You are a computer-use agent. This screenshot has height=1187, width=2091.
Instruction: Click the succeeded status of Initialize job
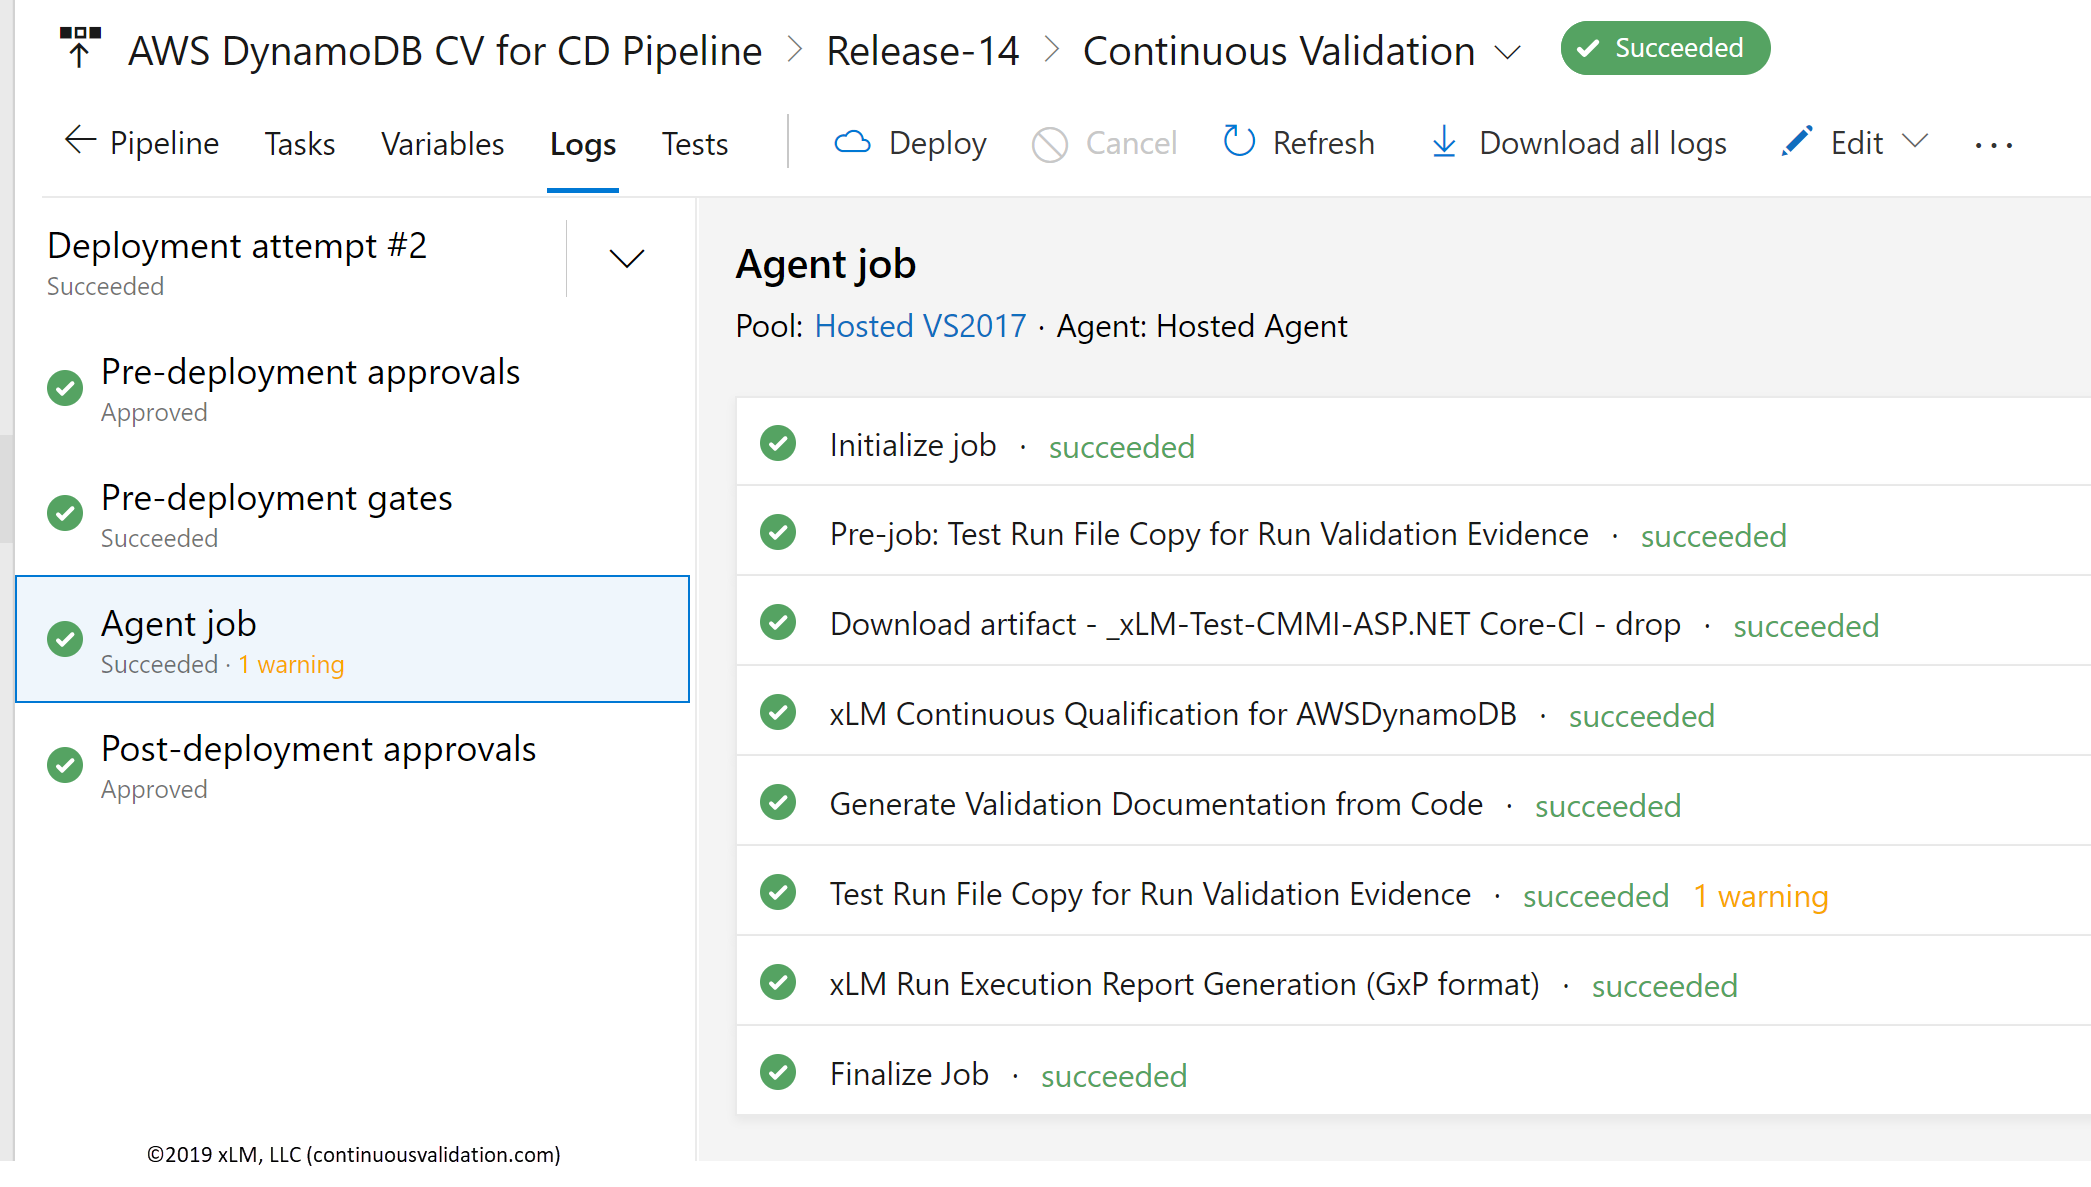point(1122,448)
